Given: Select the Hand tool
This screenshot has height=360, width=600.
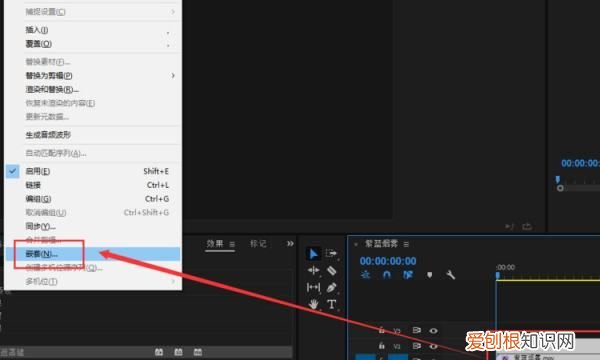Looking at the screenshot, I should 313,304.
